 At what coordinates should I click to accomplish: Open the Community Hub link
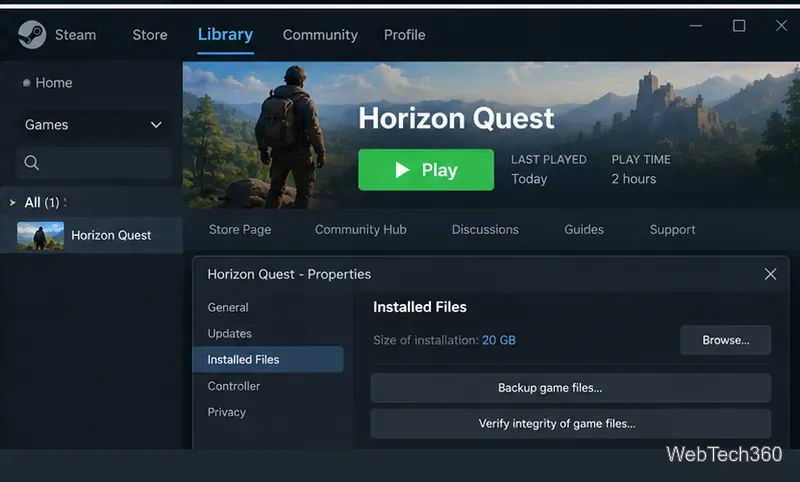coord(361,230)
